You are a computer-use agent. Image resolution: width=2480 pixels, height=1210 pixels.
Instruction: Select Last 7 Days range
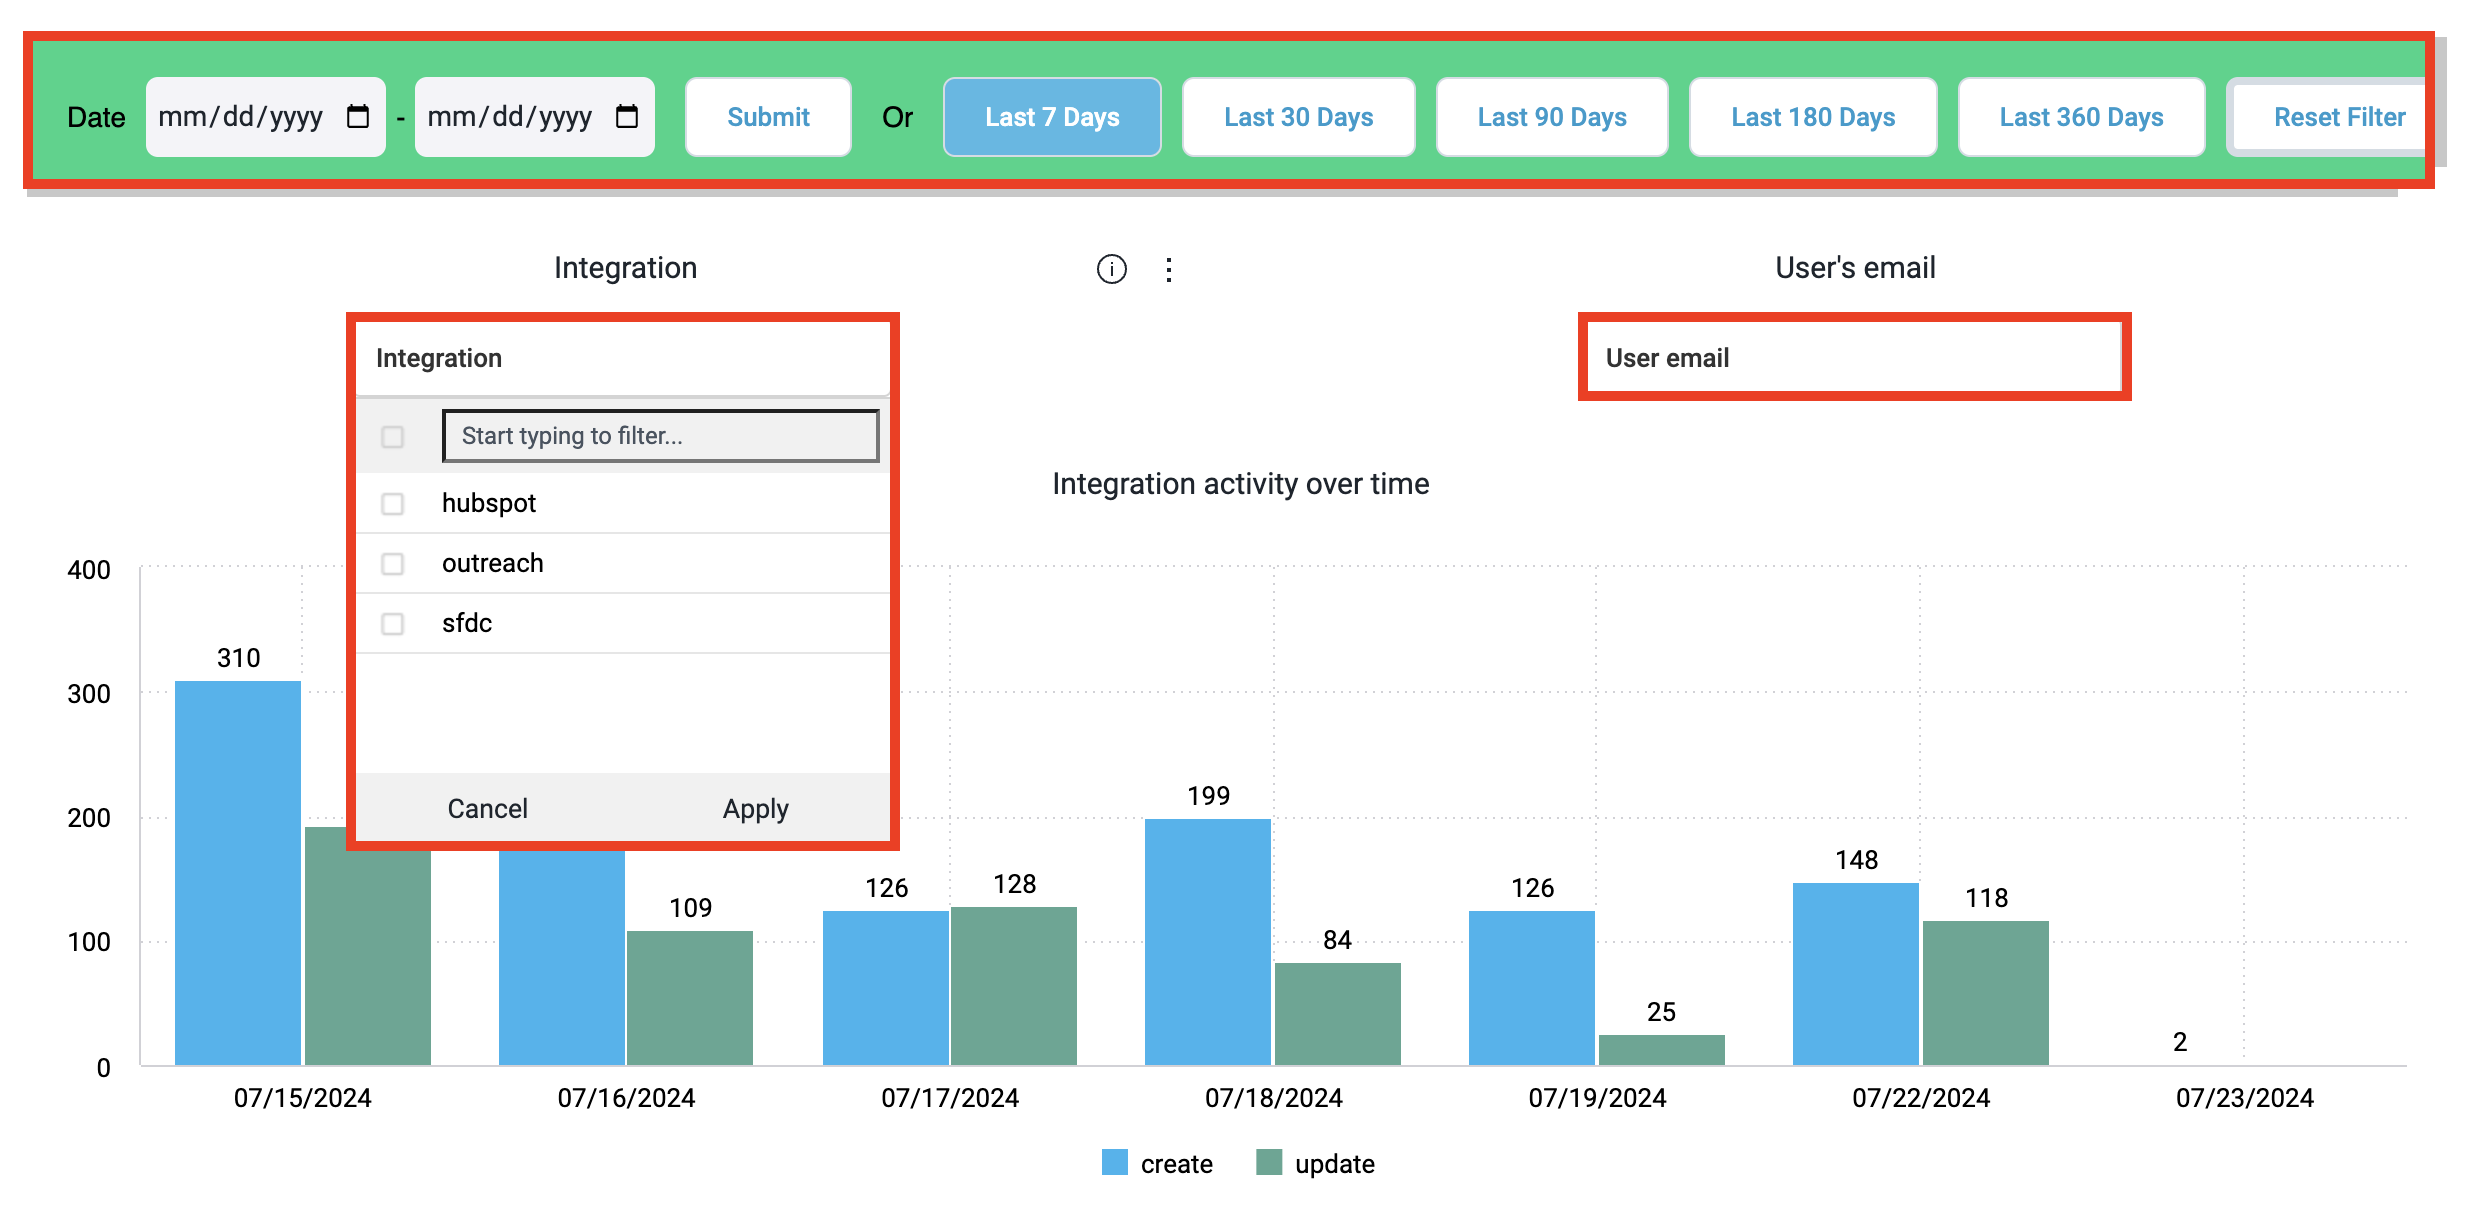(1052, 117)
